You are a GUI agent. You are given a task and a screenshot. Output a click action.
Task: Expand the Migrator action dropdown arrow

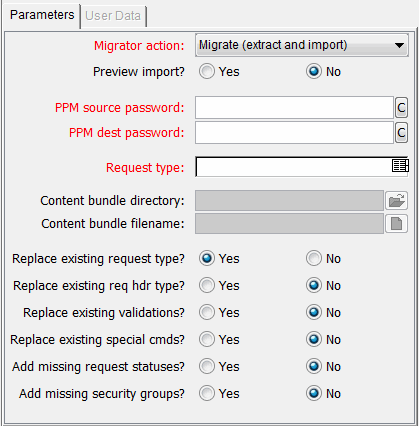(399, 45)
